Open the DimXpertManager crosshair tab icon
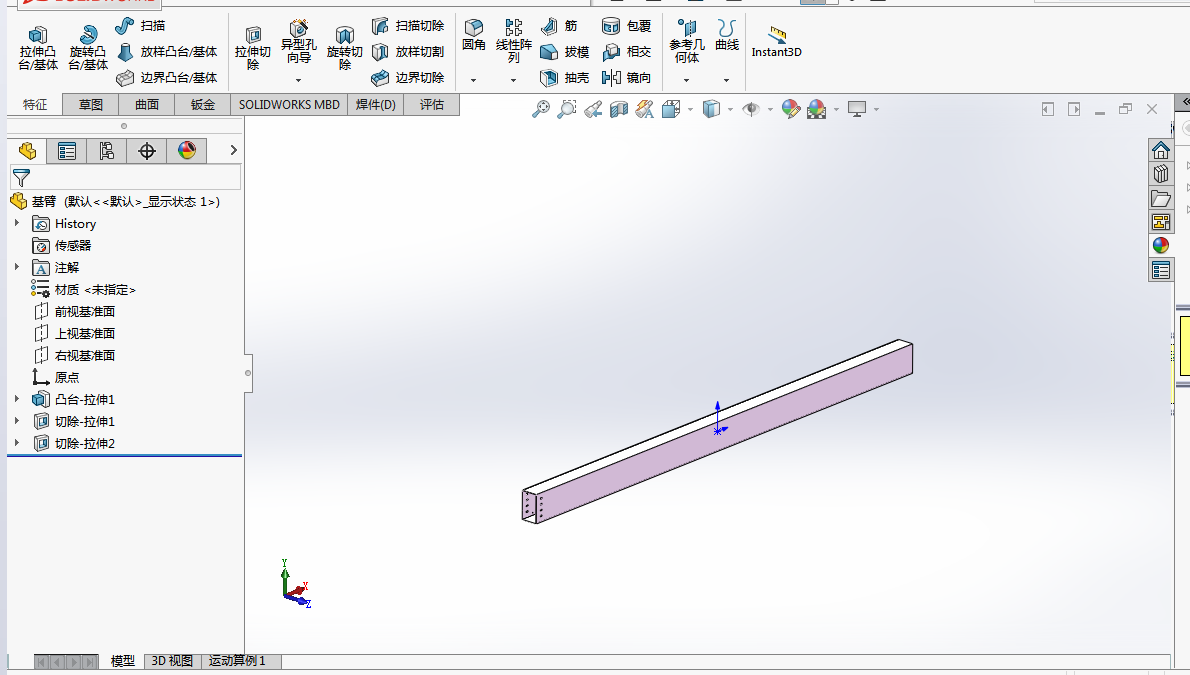Viewport: 1190px width, 675px height. [147, 151]
